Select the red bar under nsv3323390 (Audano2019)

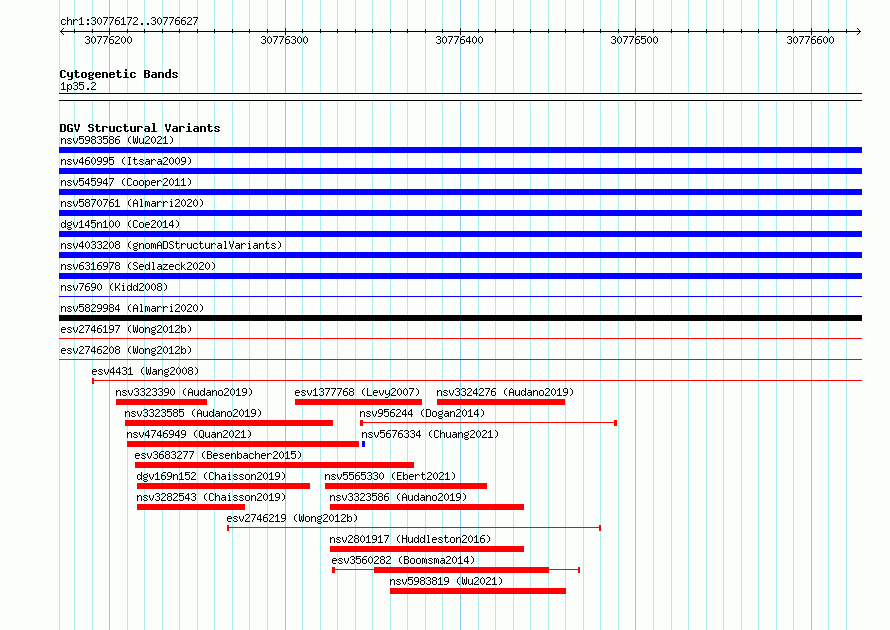[x=161, y=402]
